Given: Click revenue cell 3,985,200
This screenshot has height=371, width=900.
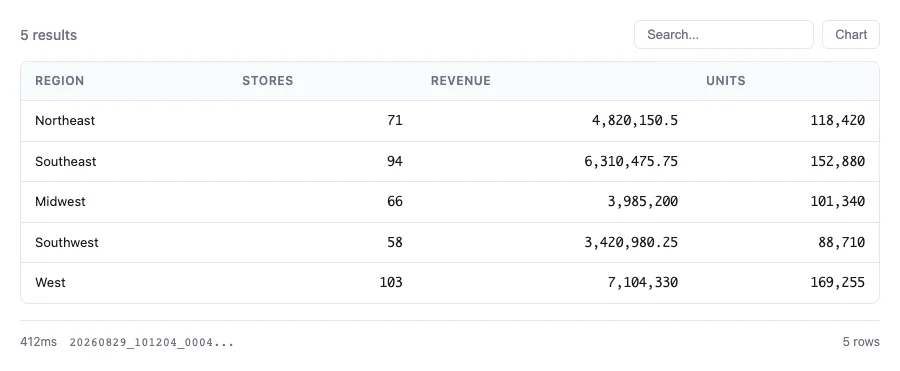Looking at the screenshot, I should (x=642, y=202).
